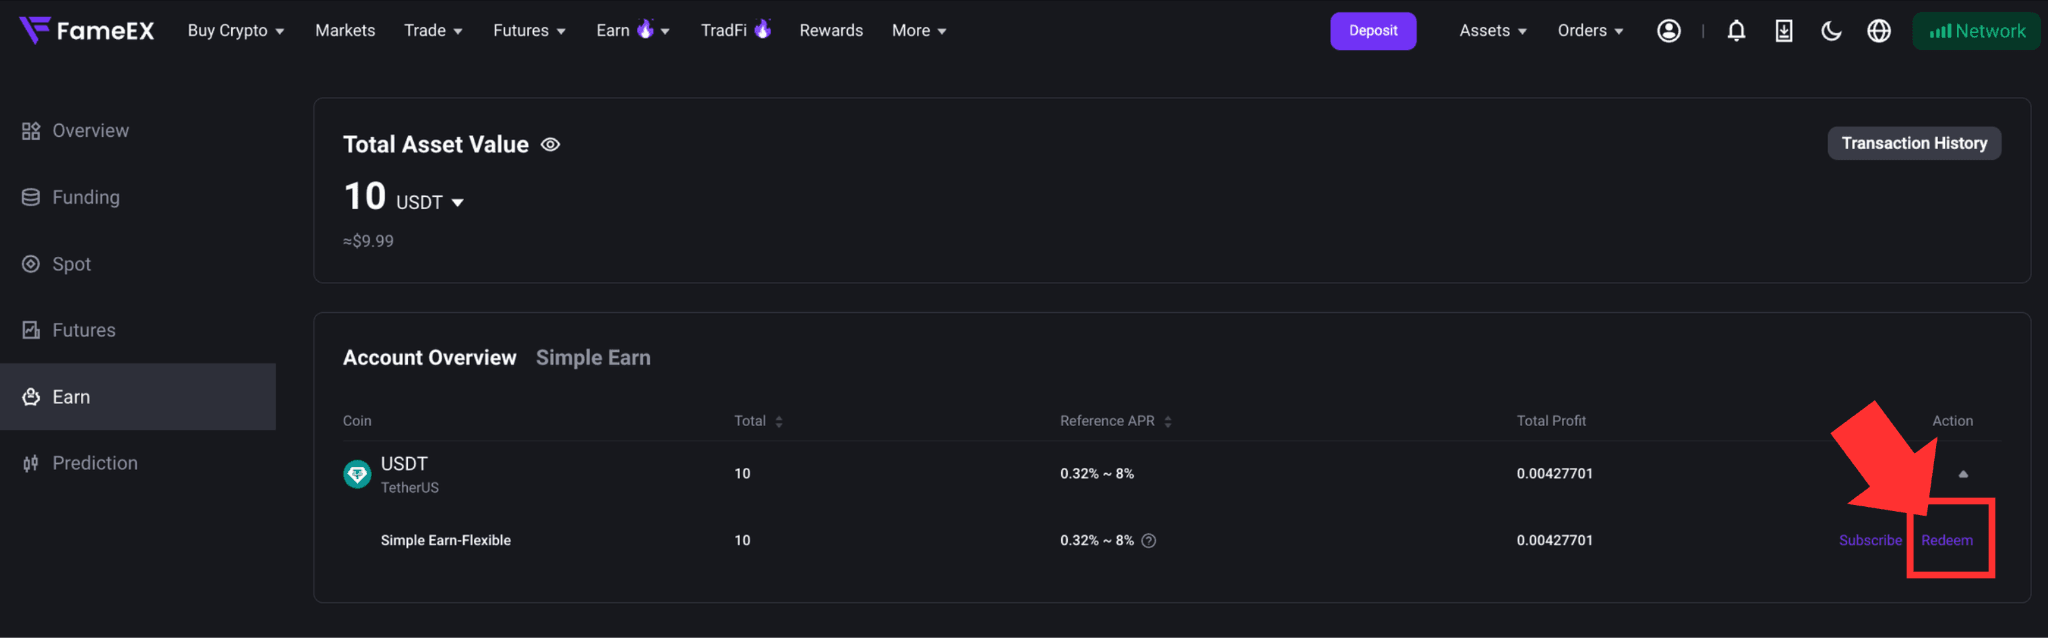
Task: Go to Spot in sidebar
Action: pyautogui.click(x=71, y=264)
